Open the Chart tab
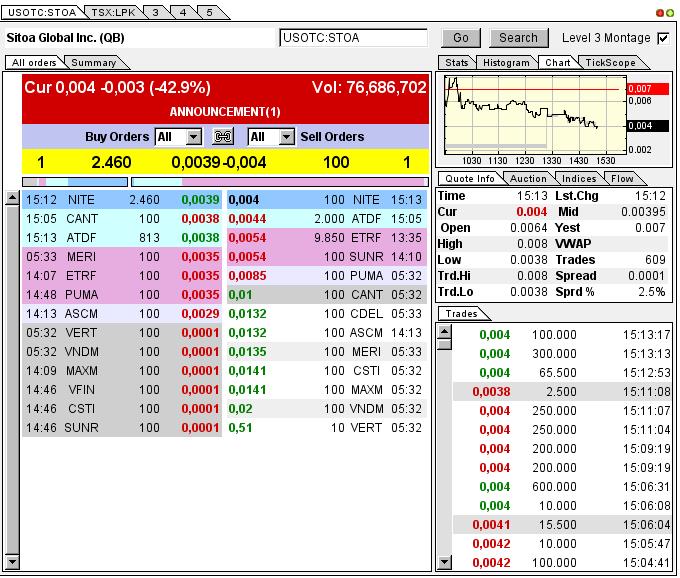This screenshot has height=578, width=680. point(557,62)
